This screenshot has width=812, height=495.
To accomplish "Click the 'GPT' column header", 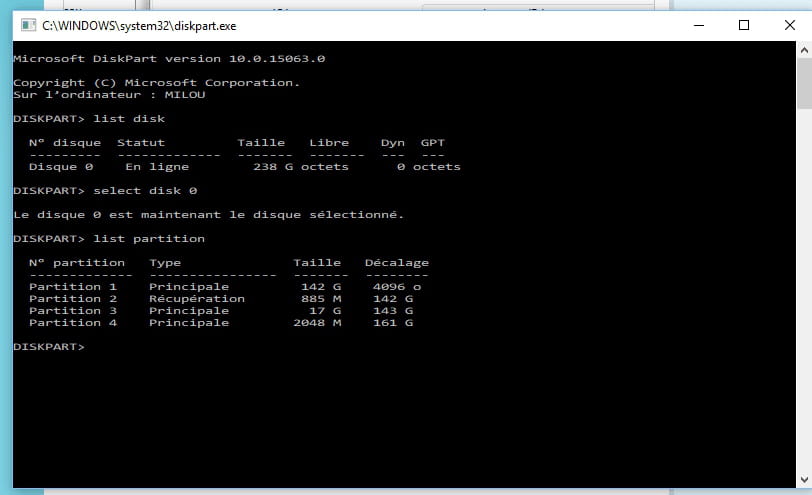I will click(432, 143).
